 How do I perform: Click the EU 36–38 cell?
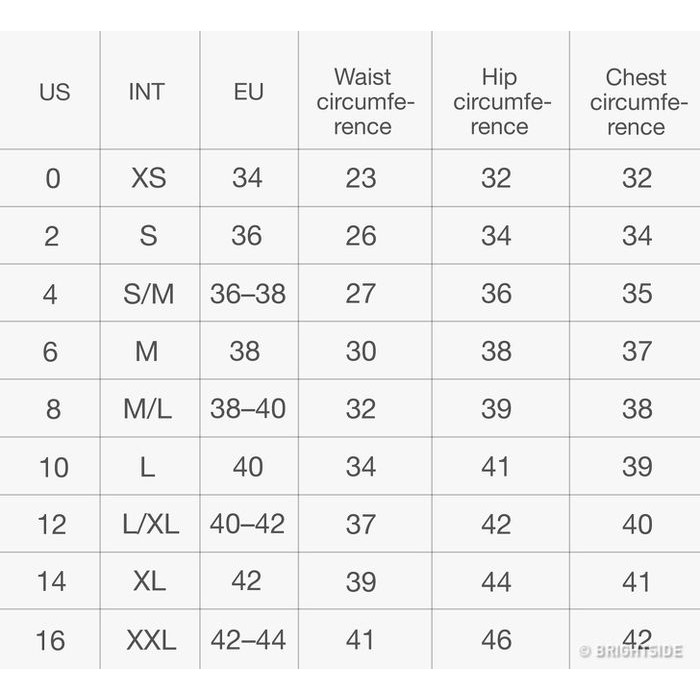pyautogui.click(x=248, y=294)
